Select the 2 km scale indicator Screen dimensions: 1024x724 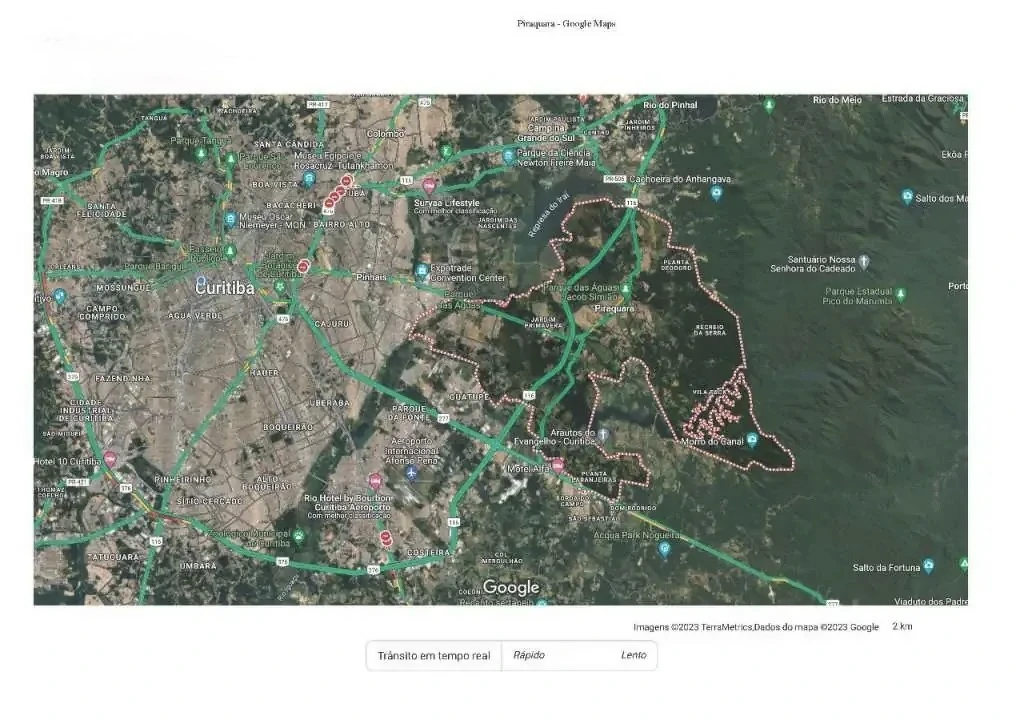pos(902,626)
